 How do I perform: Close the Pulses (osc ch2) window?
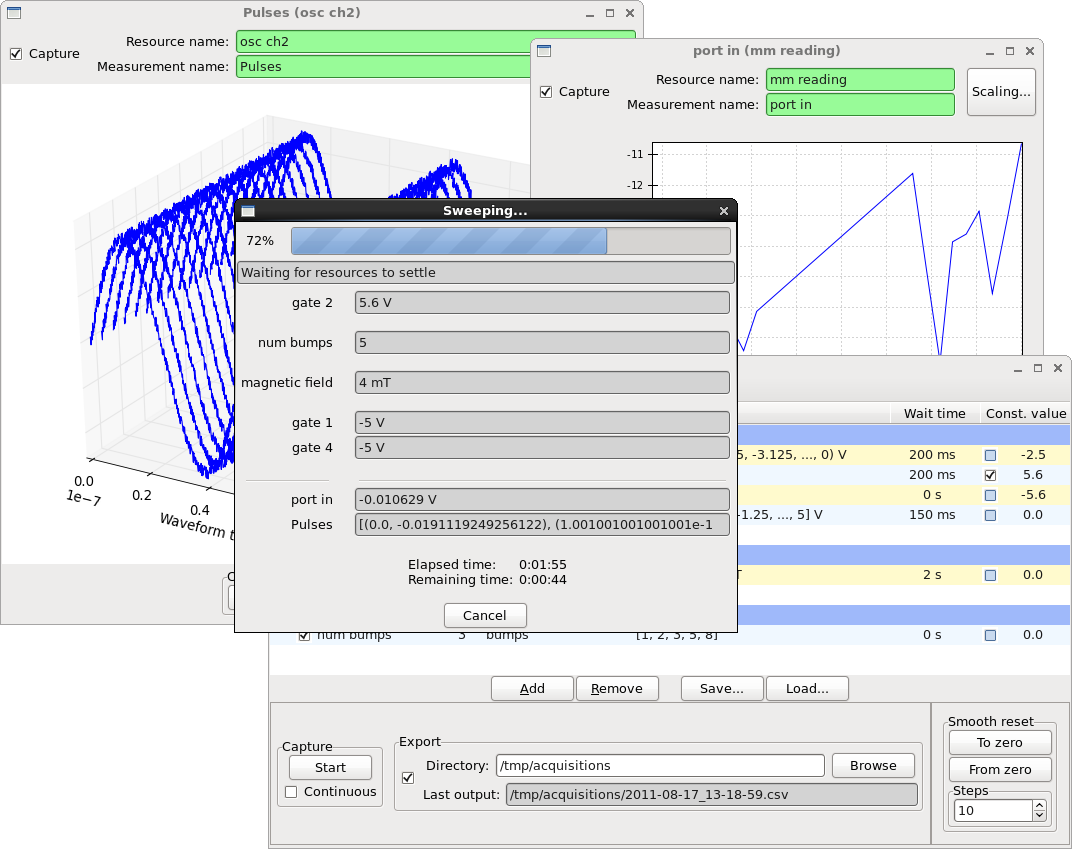[630, 13]
